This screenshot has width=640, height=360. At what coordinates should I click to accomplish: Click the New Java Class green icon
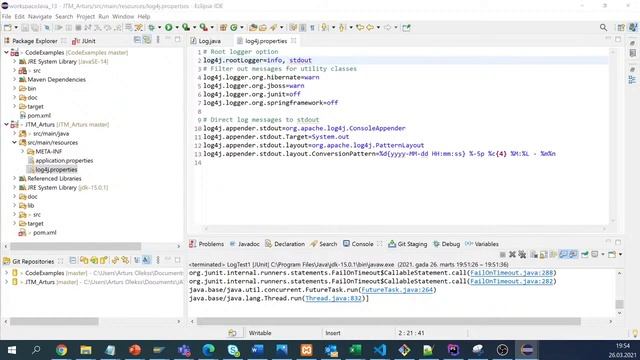(234, 27)
